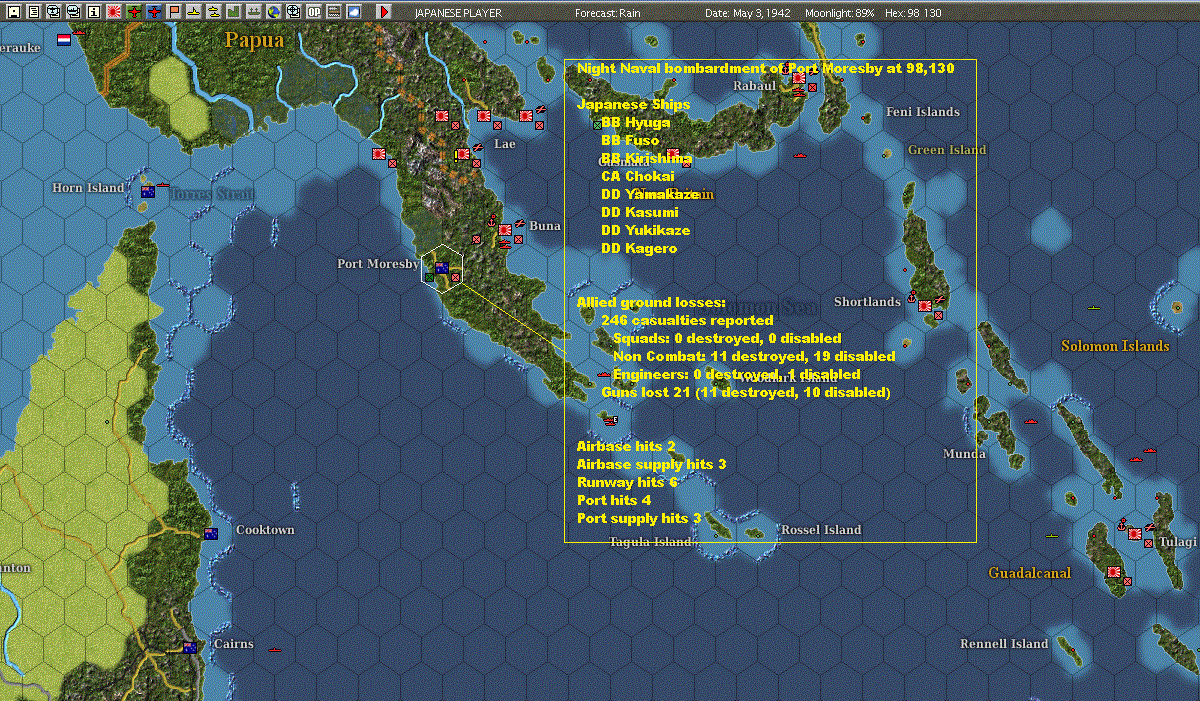This screenshot has width=1200, height=701.
Task: Click the 'Lae' map label
Action: tap(505, 144)
